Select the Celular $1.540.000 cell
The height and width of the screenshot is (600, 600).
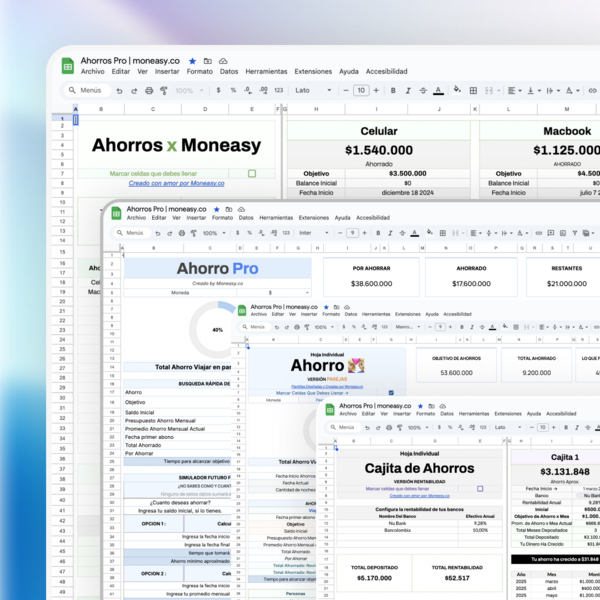(379, 150)
